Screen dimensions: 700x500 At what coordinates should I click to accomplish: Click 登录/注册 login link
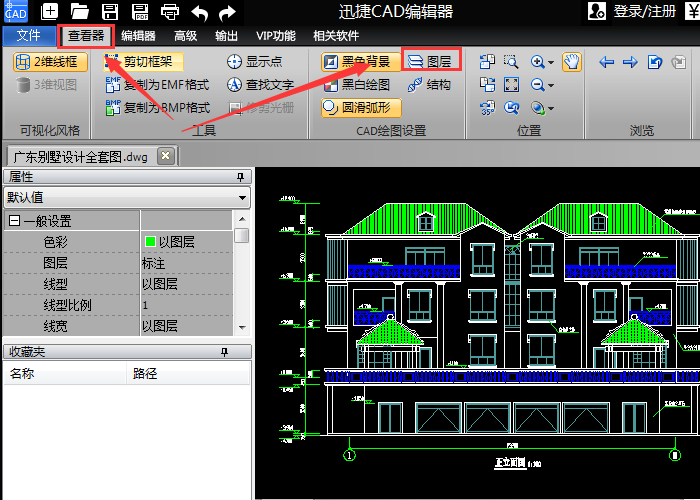pyautogui.click(x=645, y=12)
